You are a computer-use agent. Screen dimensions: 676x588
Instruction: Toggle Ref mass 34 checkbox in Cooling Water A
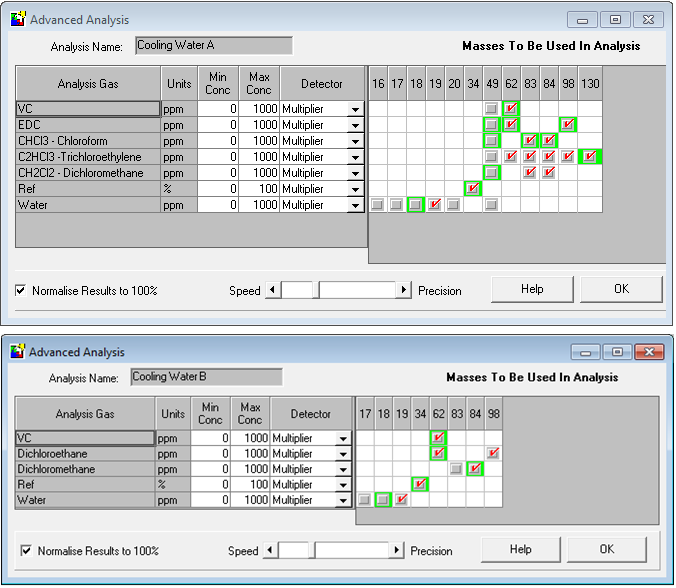coord(473,188)
